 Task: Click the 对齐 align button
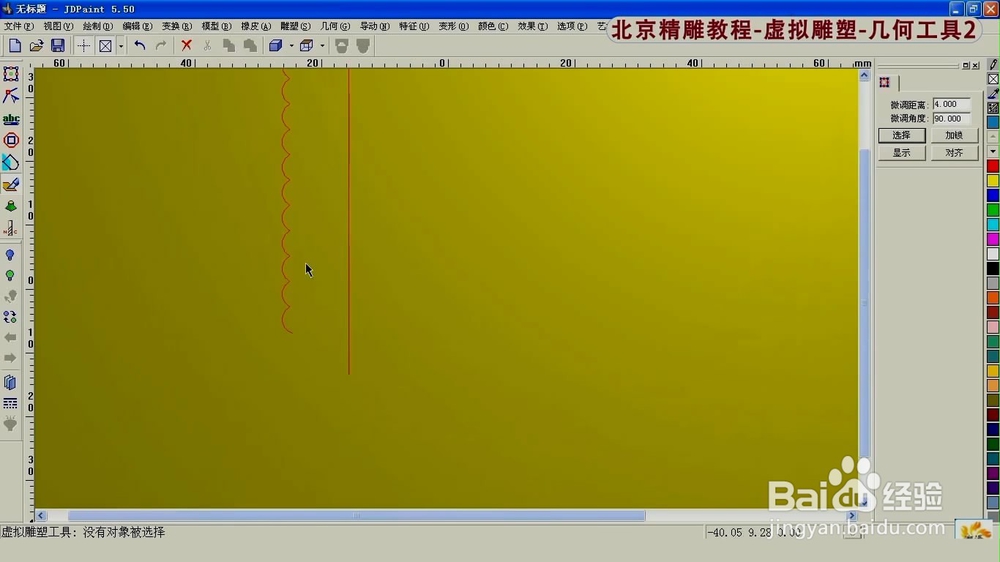click(954, 153)
